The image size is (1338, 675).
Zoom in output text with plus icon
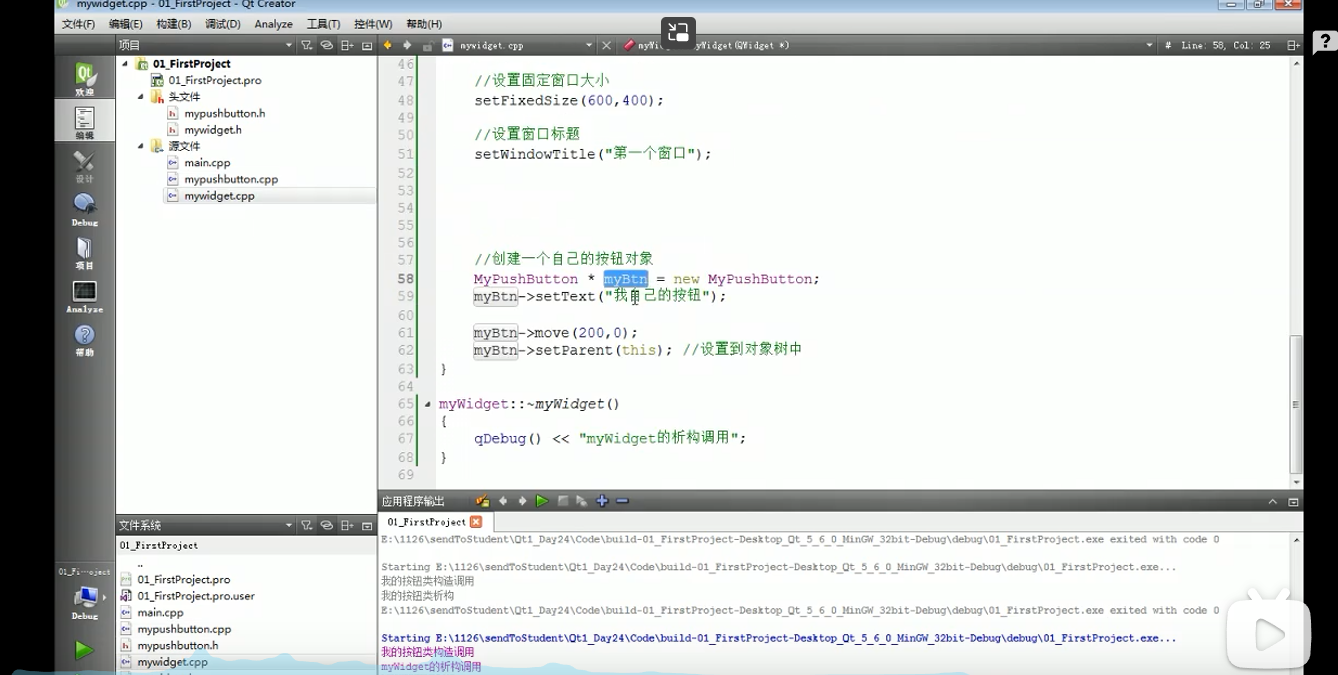602,501
